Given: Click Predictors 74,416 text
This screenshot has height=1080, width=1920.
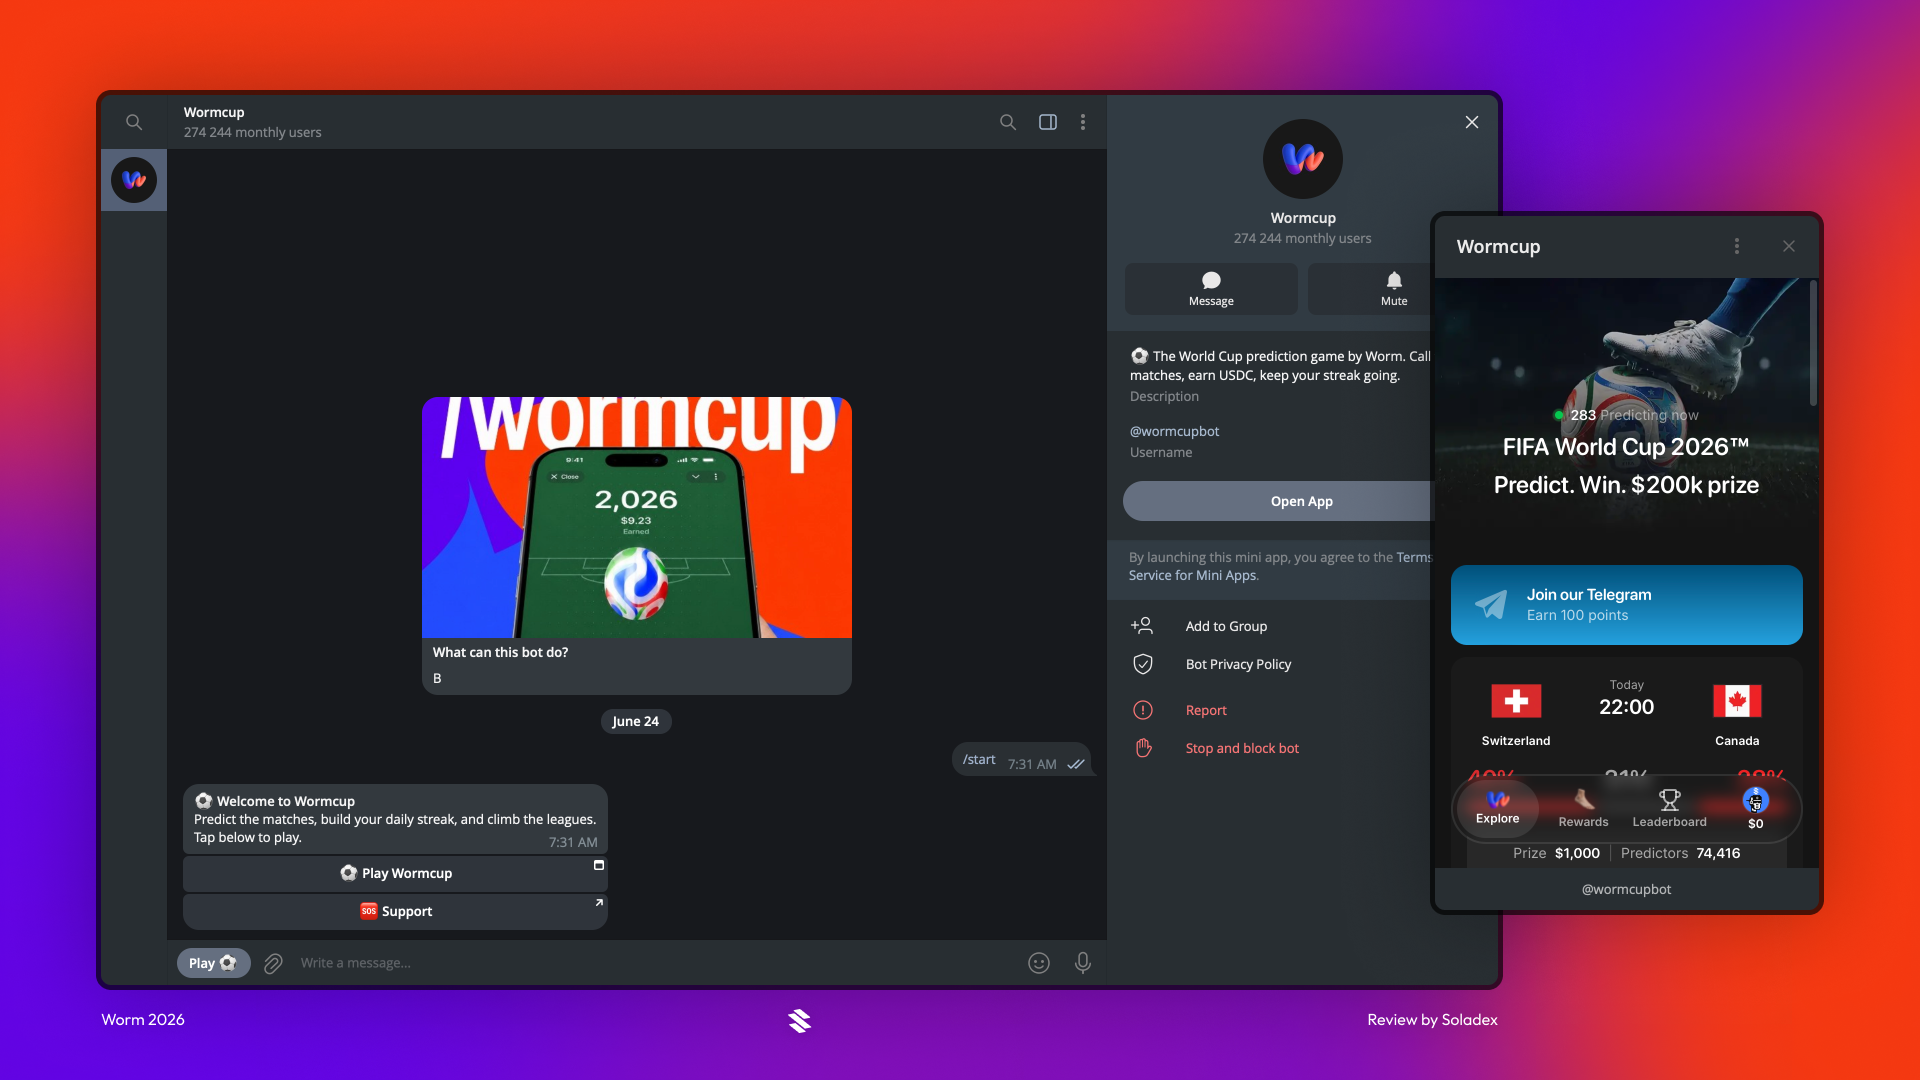Looking at the screenshot, I should pyautogui.click(x=1680, y=853).
